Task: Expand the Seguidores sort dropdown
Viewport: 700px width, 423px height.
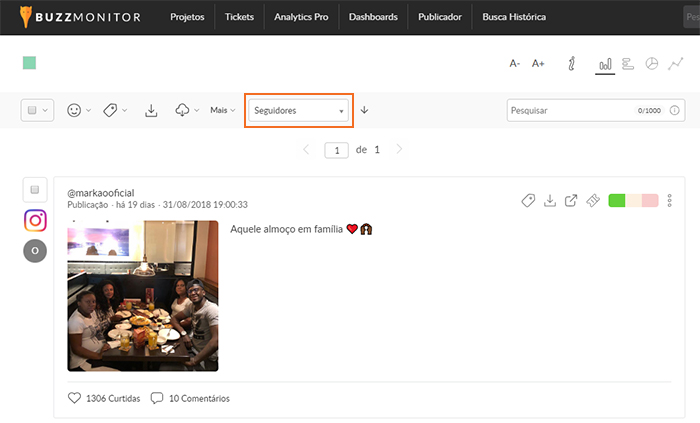Action: pos(297,110)
